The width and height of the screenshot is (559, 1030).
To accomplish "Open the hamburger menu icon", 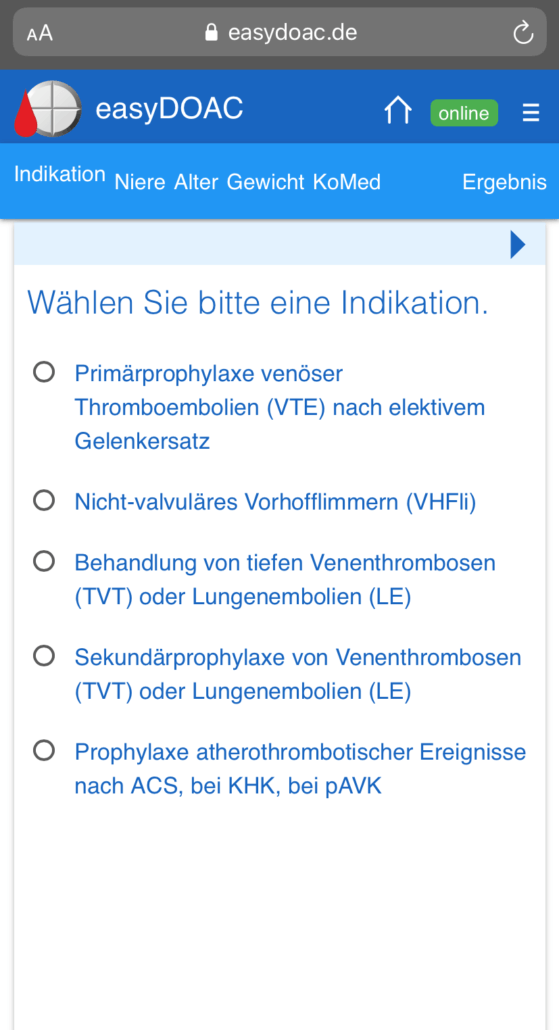I will click(x=531, y=113).
